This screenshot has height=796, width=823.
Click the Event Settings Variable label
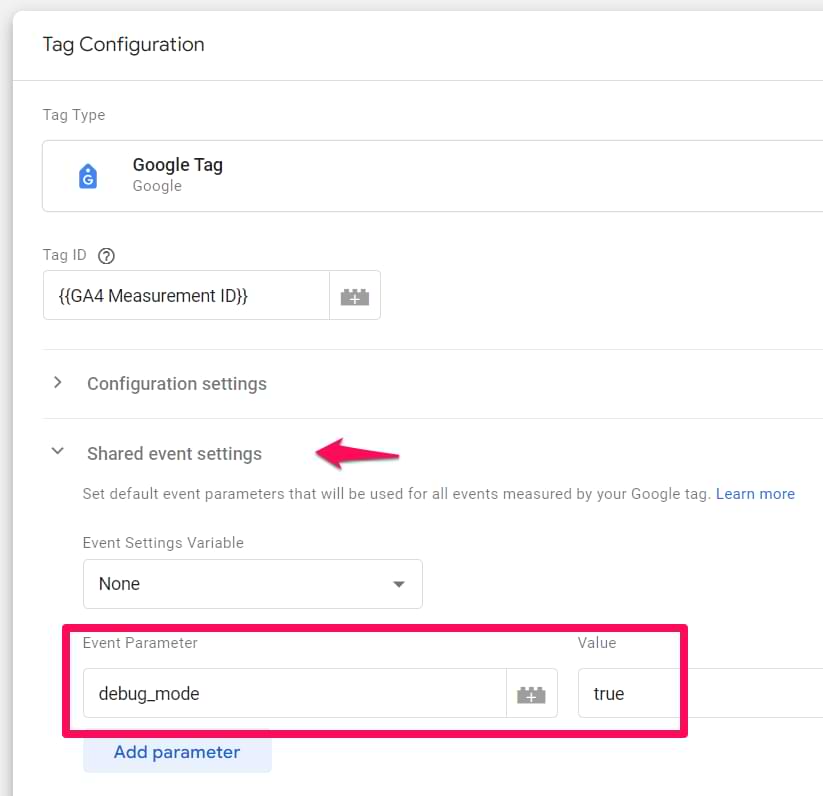(163, 543)
